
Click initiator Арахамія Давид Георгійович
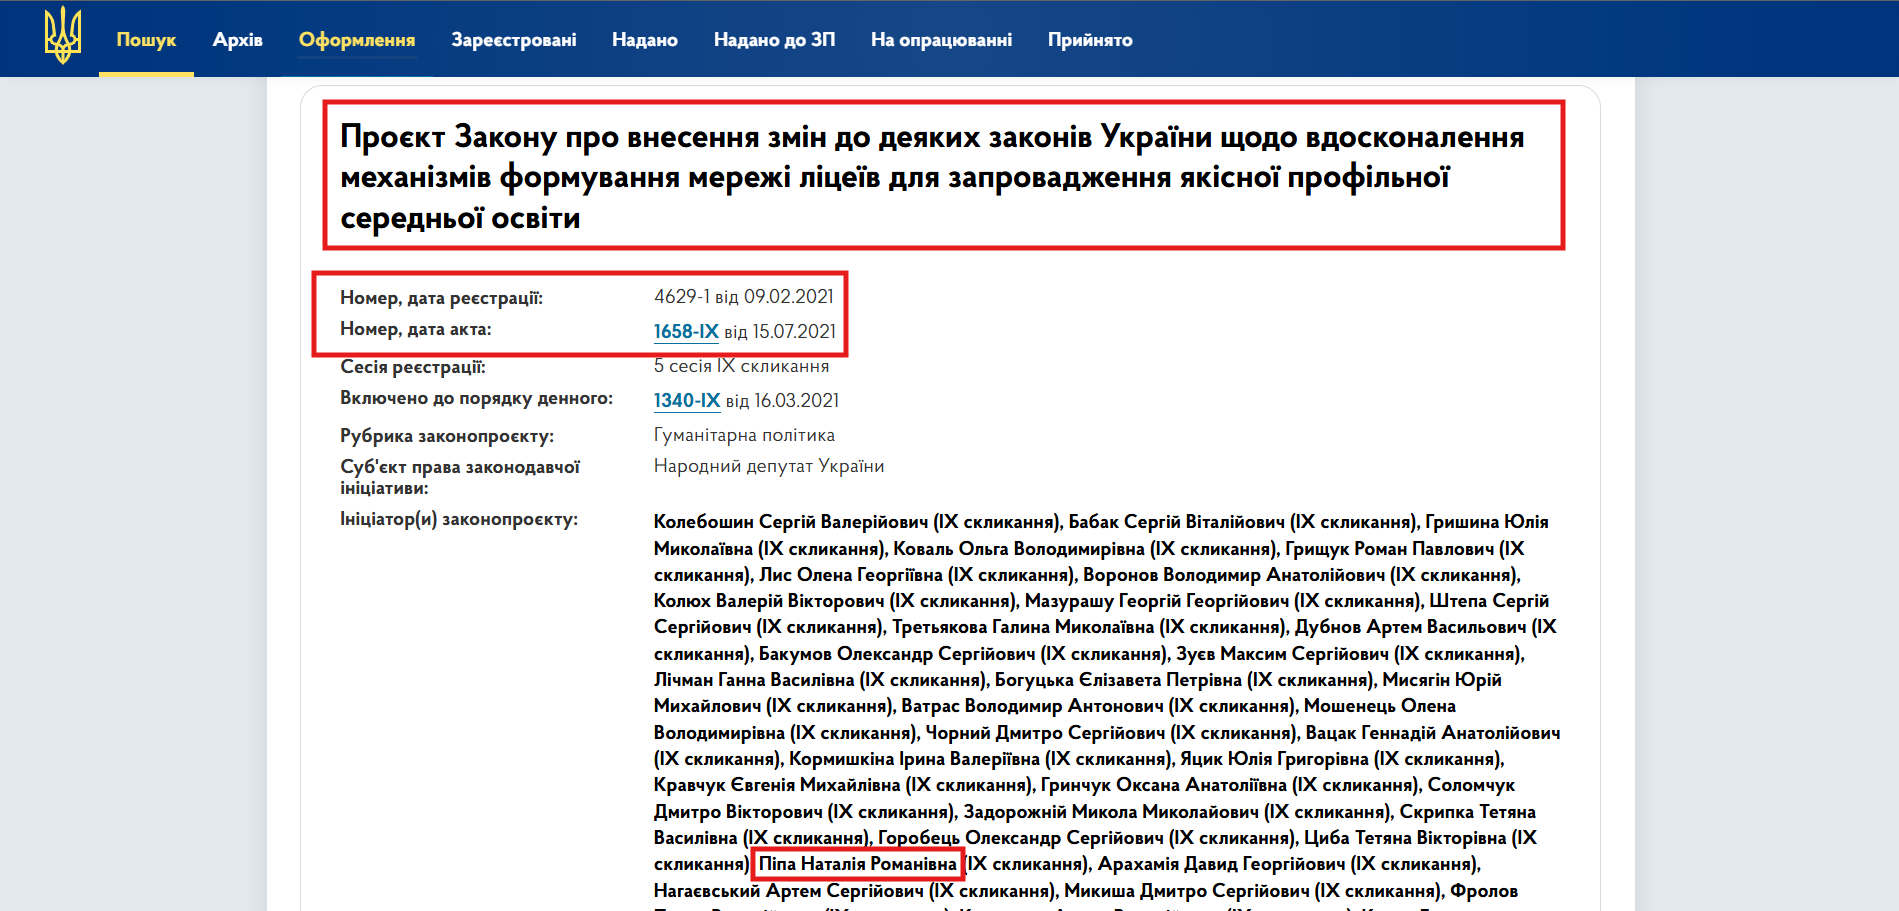[x=1222, y=864]
